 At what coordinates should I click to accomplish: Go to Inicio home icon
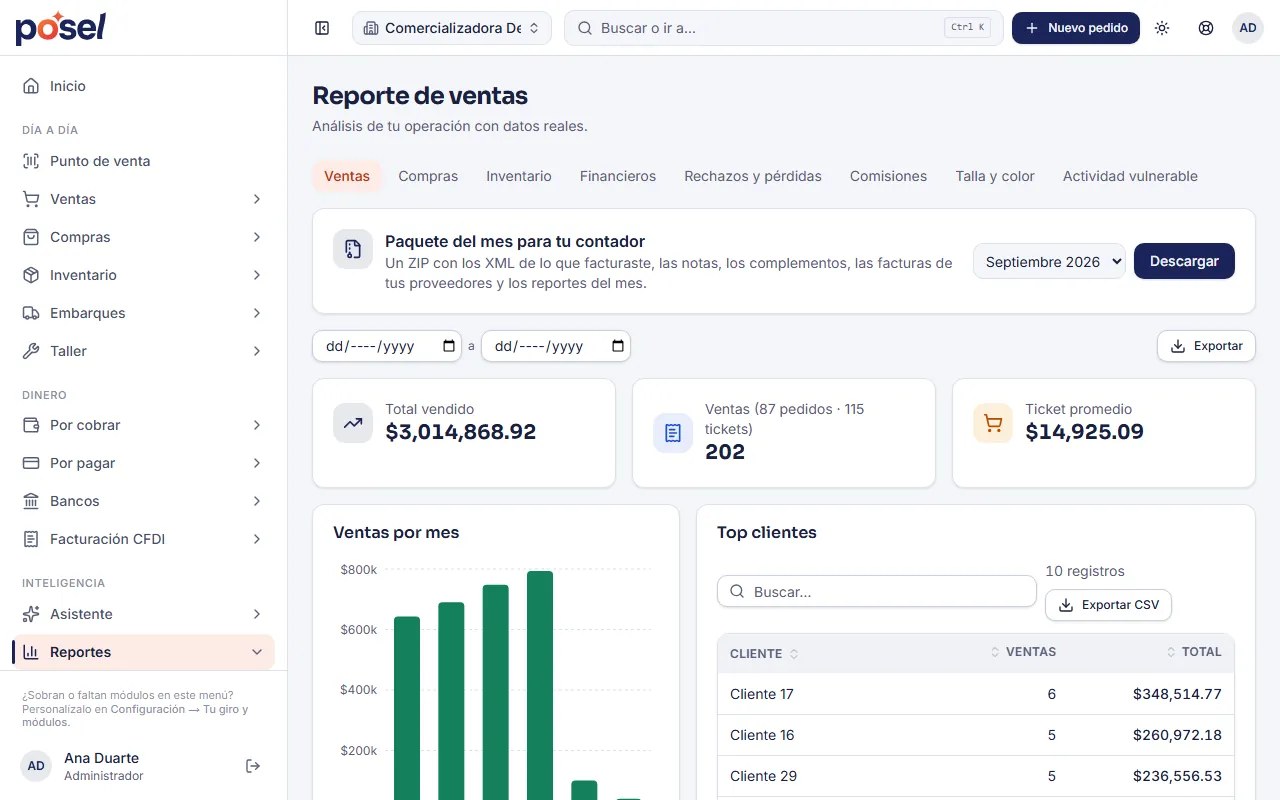point(32,86)
